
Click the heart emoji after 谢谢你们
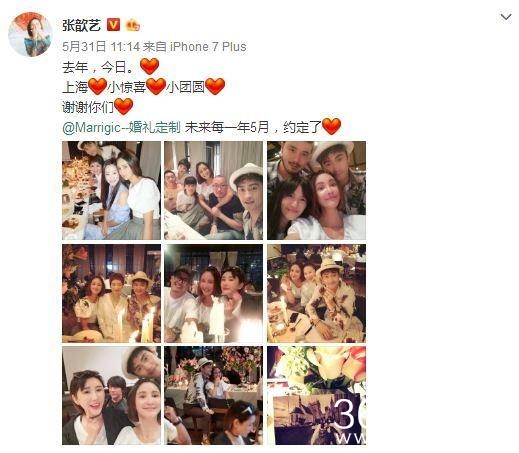[x=124, y=107]
